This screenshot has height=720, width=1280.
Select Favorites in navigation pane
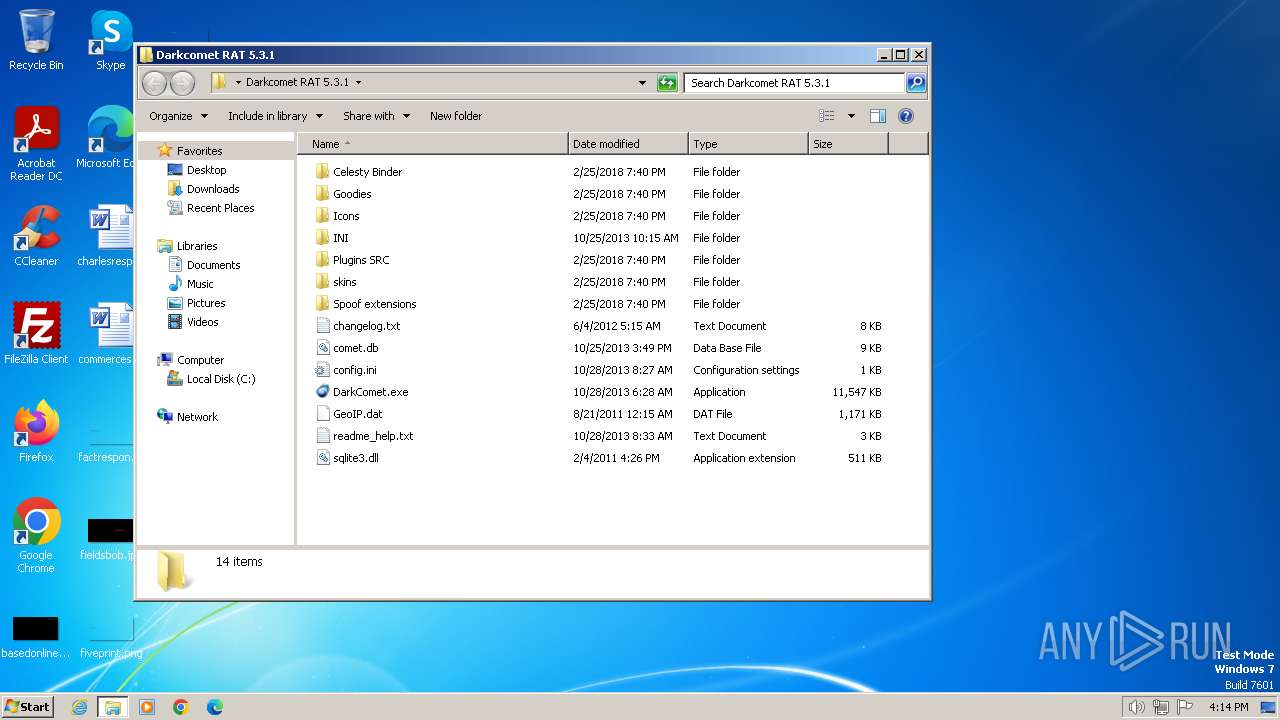coord(199,151)
